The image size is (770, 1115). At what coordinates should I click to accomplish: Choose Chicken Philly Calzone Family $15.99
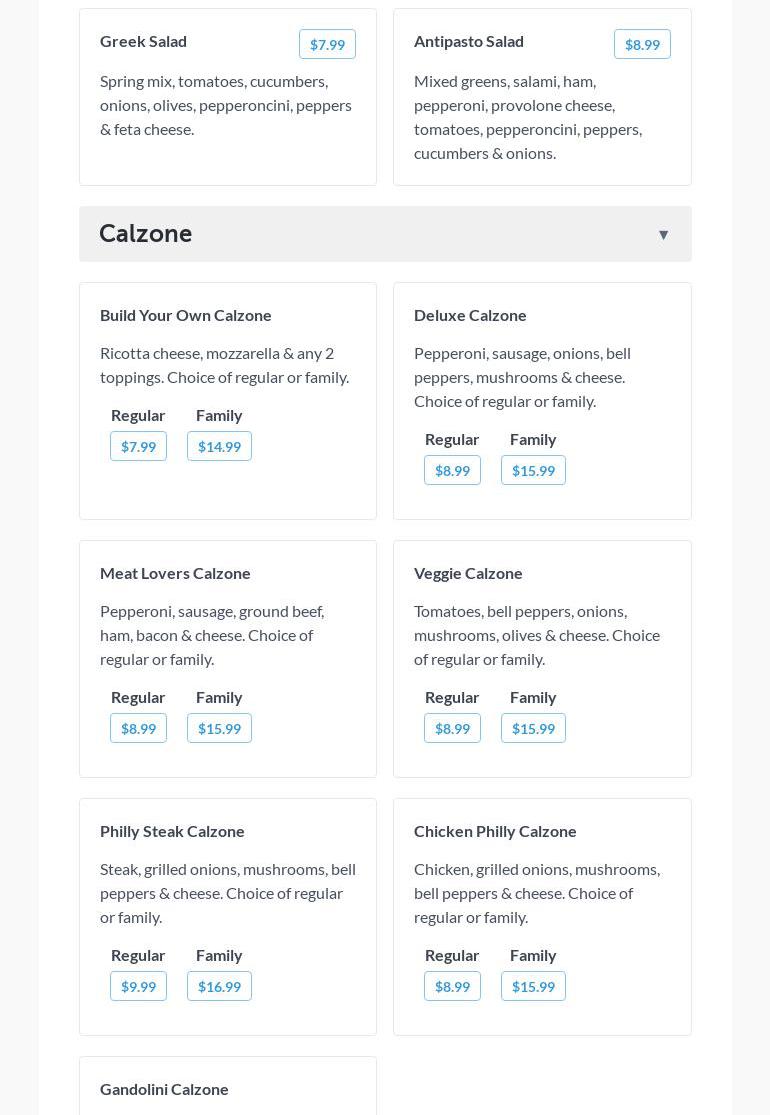point(533,986)
